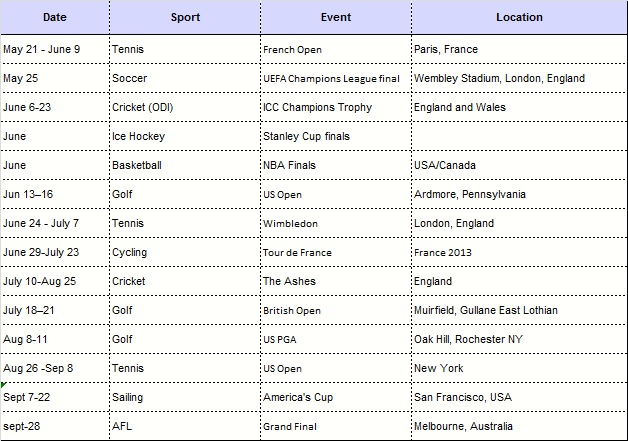Click the Tour de France cell

click(x=336, y=252)
